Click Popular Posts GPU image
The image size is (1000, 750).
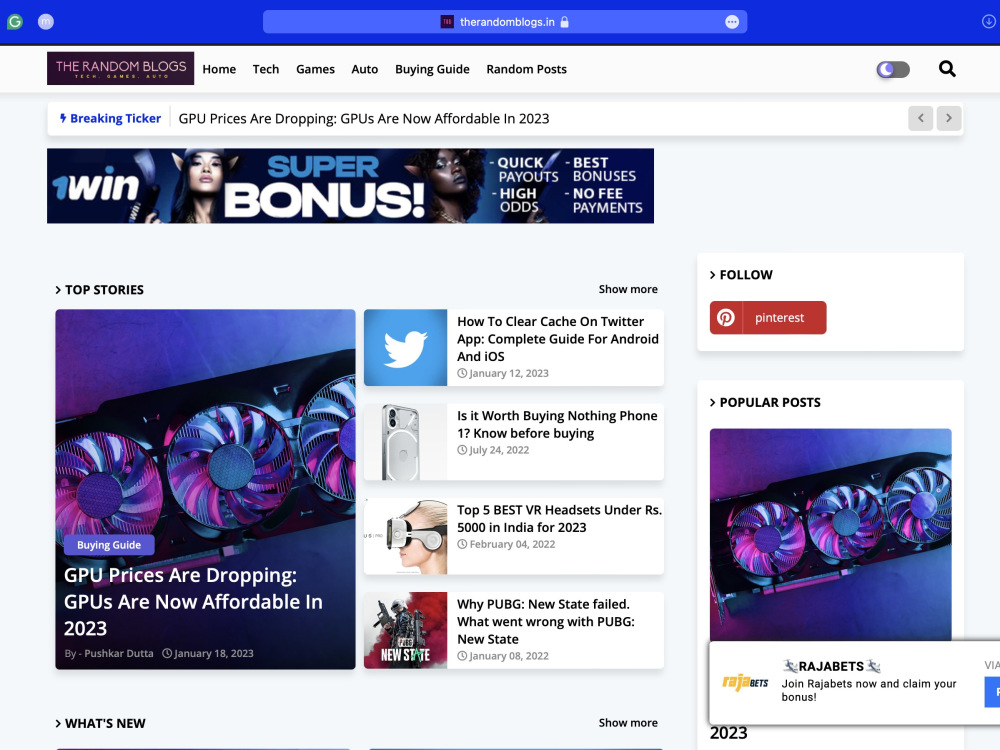tap(830, 534)
